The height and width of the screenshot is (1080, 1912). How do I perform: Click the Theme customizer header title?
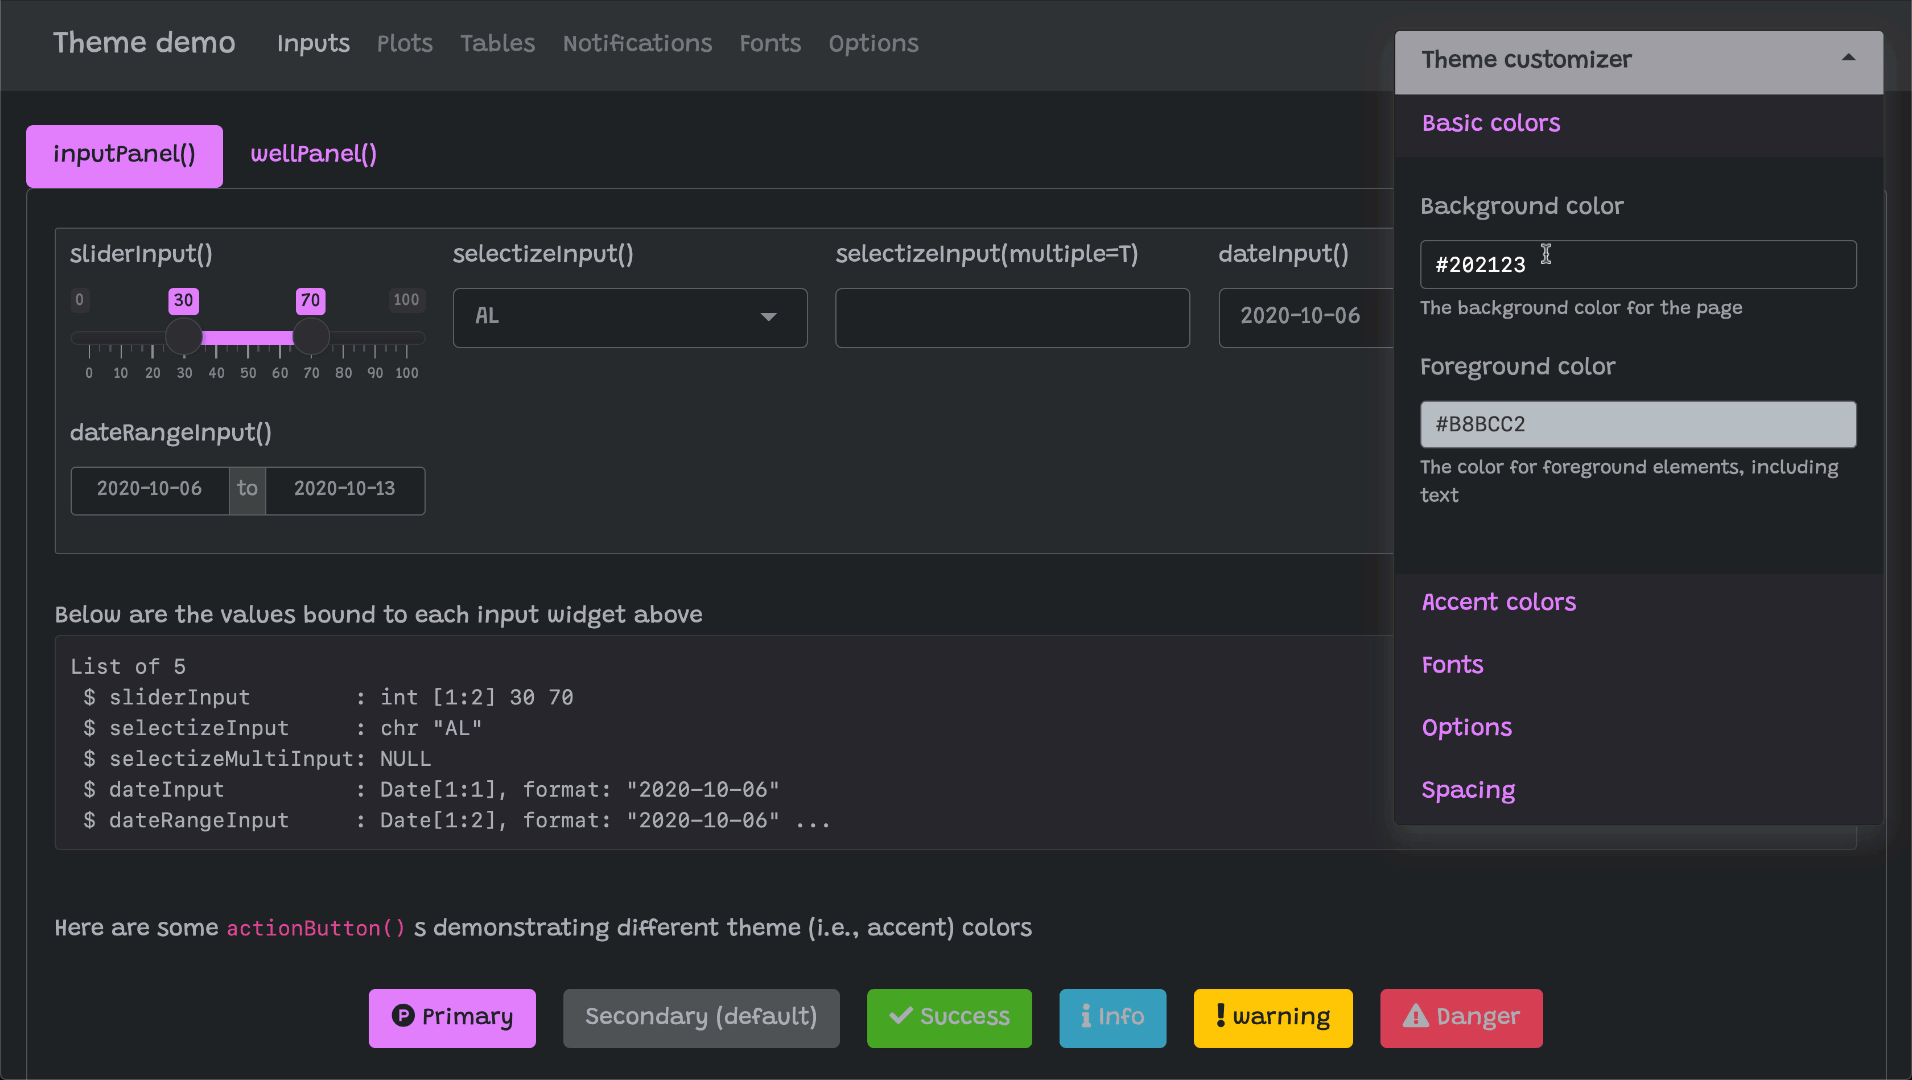(x=1526, y=60)
